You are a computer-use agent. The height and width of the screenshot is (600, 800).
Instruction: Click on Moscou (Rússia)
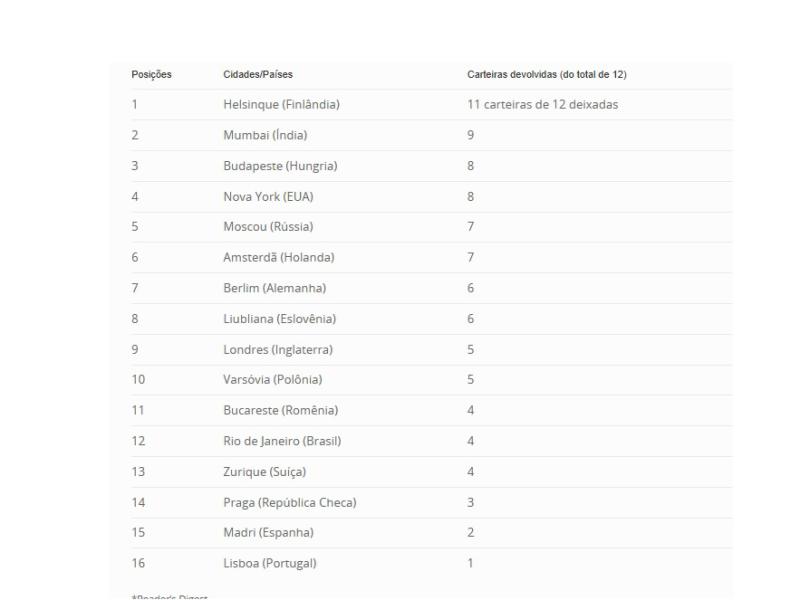click(x=268, y=227)
